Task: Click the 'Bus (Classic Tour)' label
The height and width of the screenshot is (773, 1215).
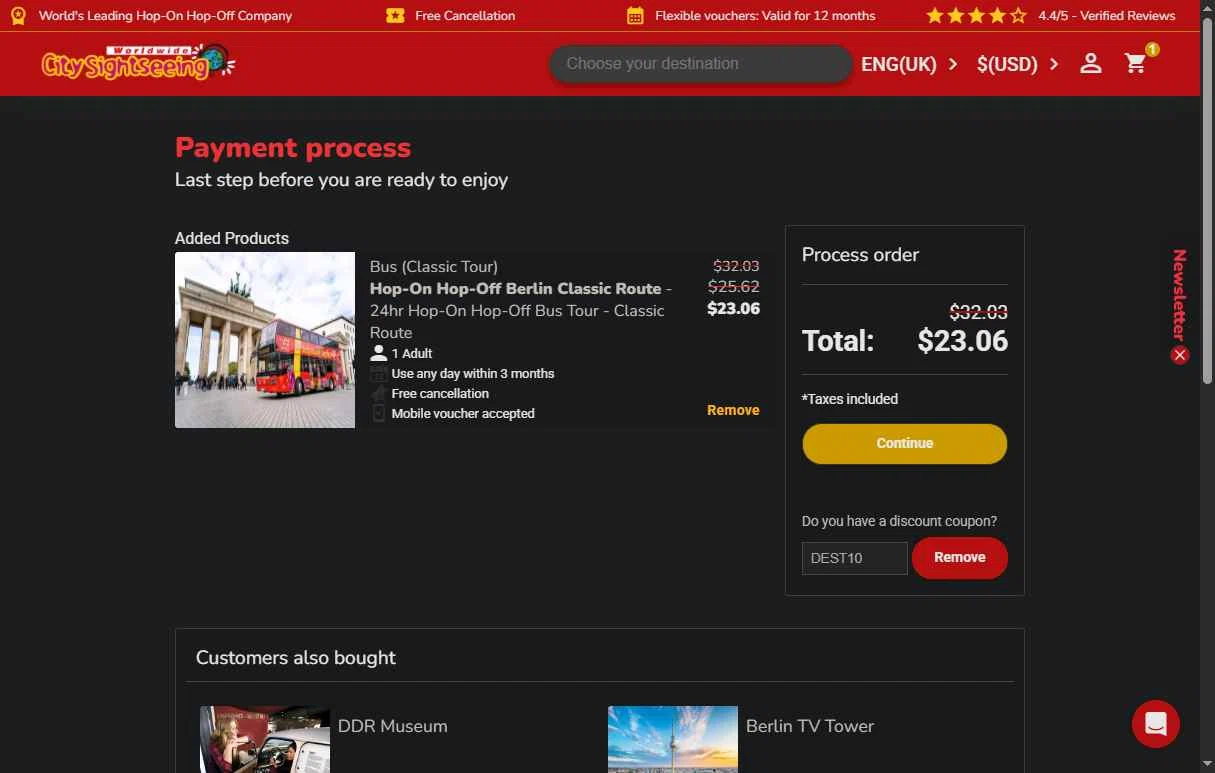Action: pos(434,266)
